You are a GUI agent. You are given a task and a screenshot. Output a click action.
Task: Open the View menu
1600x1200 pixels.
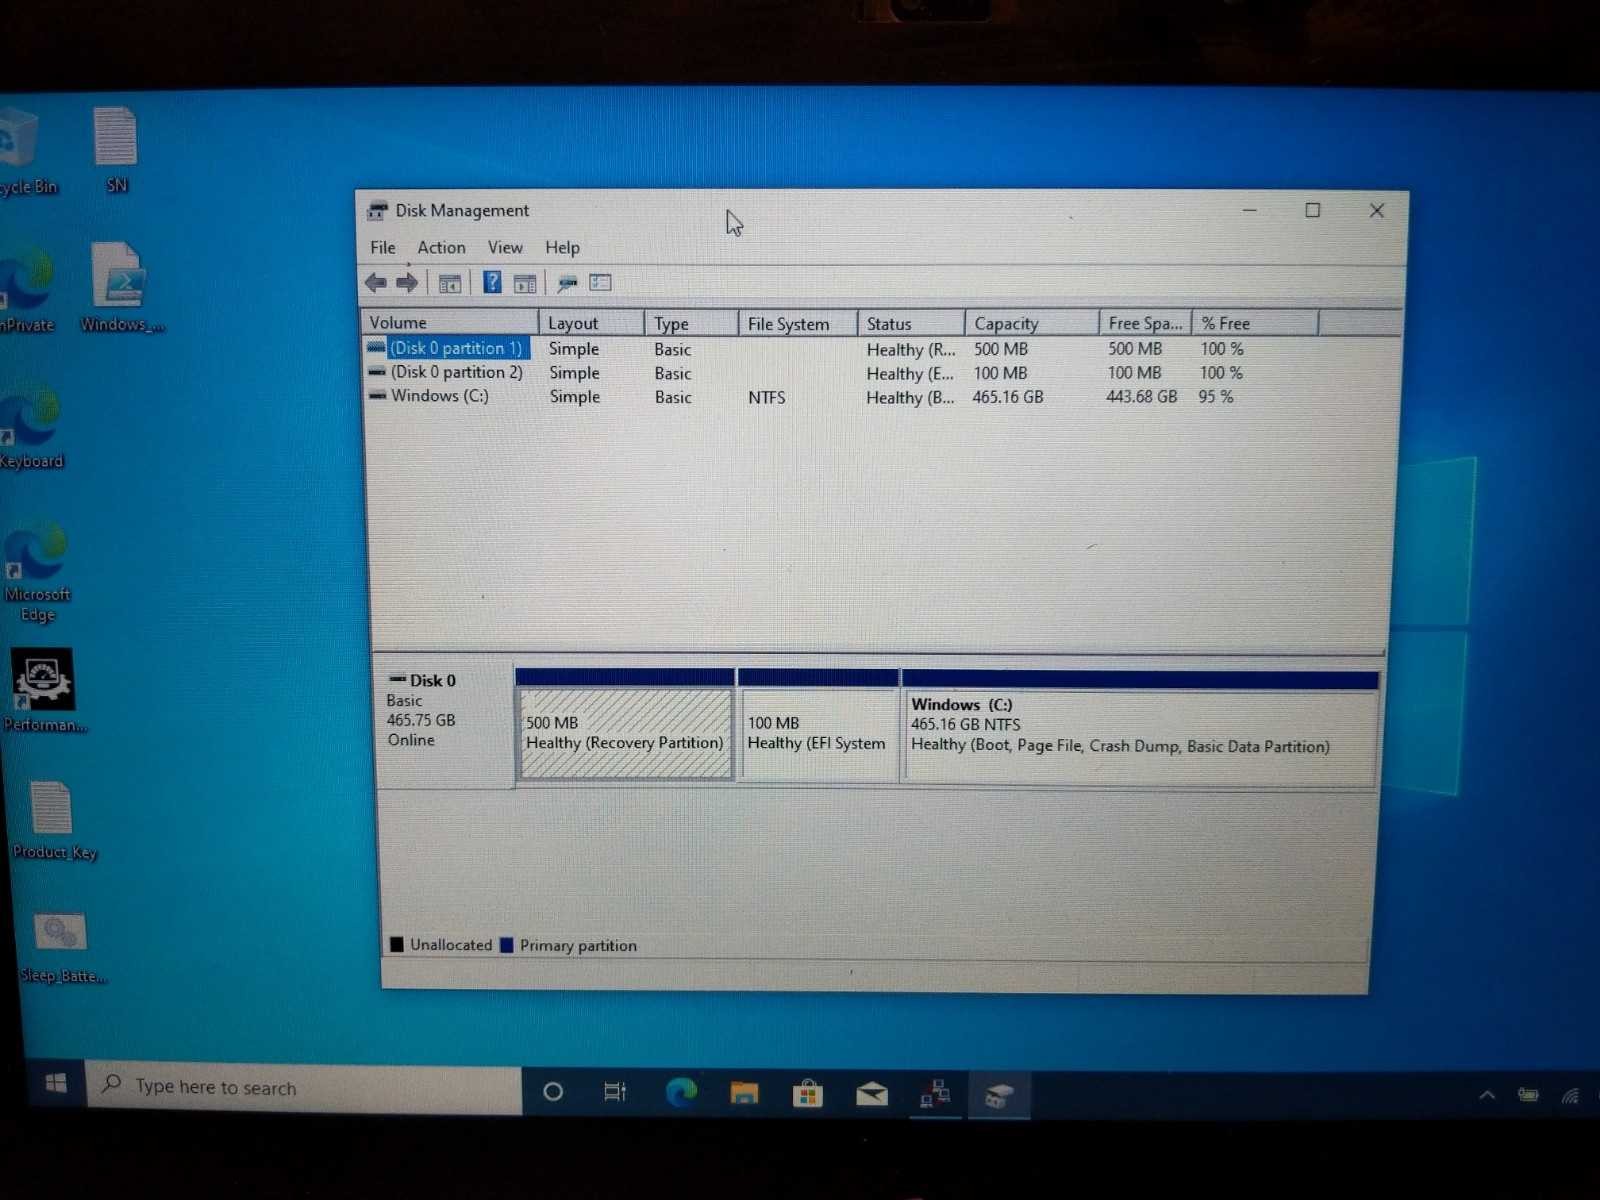point(505,247)
